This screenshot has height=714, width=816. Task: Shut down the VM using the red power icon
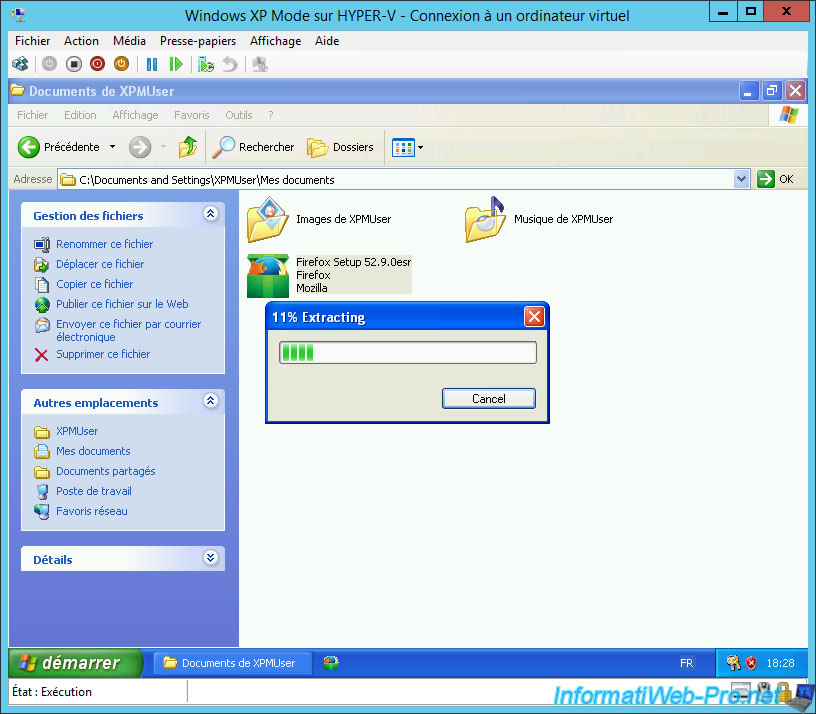pos(97,64)
